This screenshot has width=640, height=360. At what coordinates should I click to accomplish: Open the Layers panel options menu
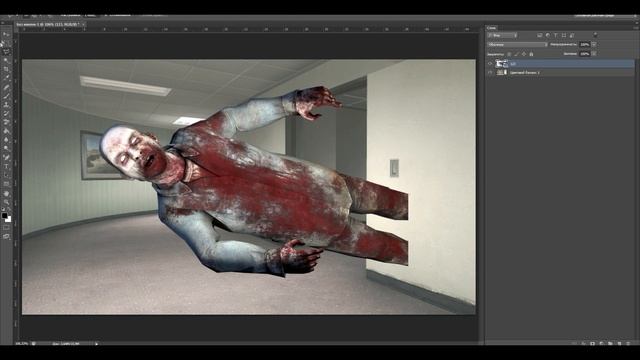click(636, 28)
